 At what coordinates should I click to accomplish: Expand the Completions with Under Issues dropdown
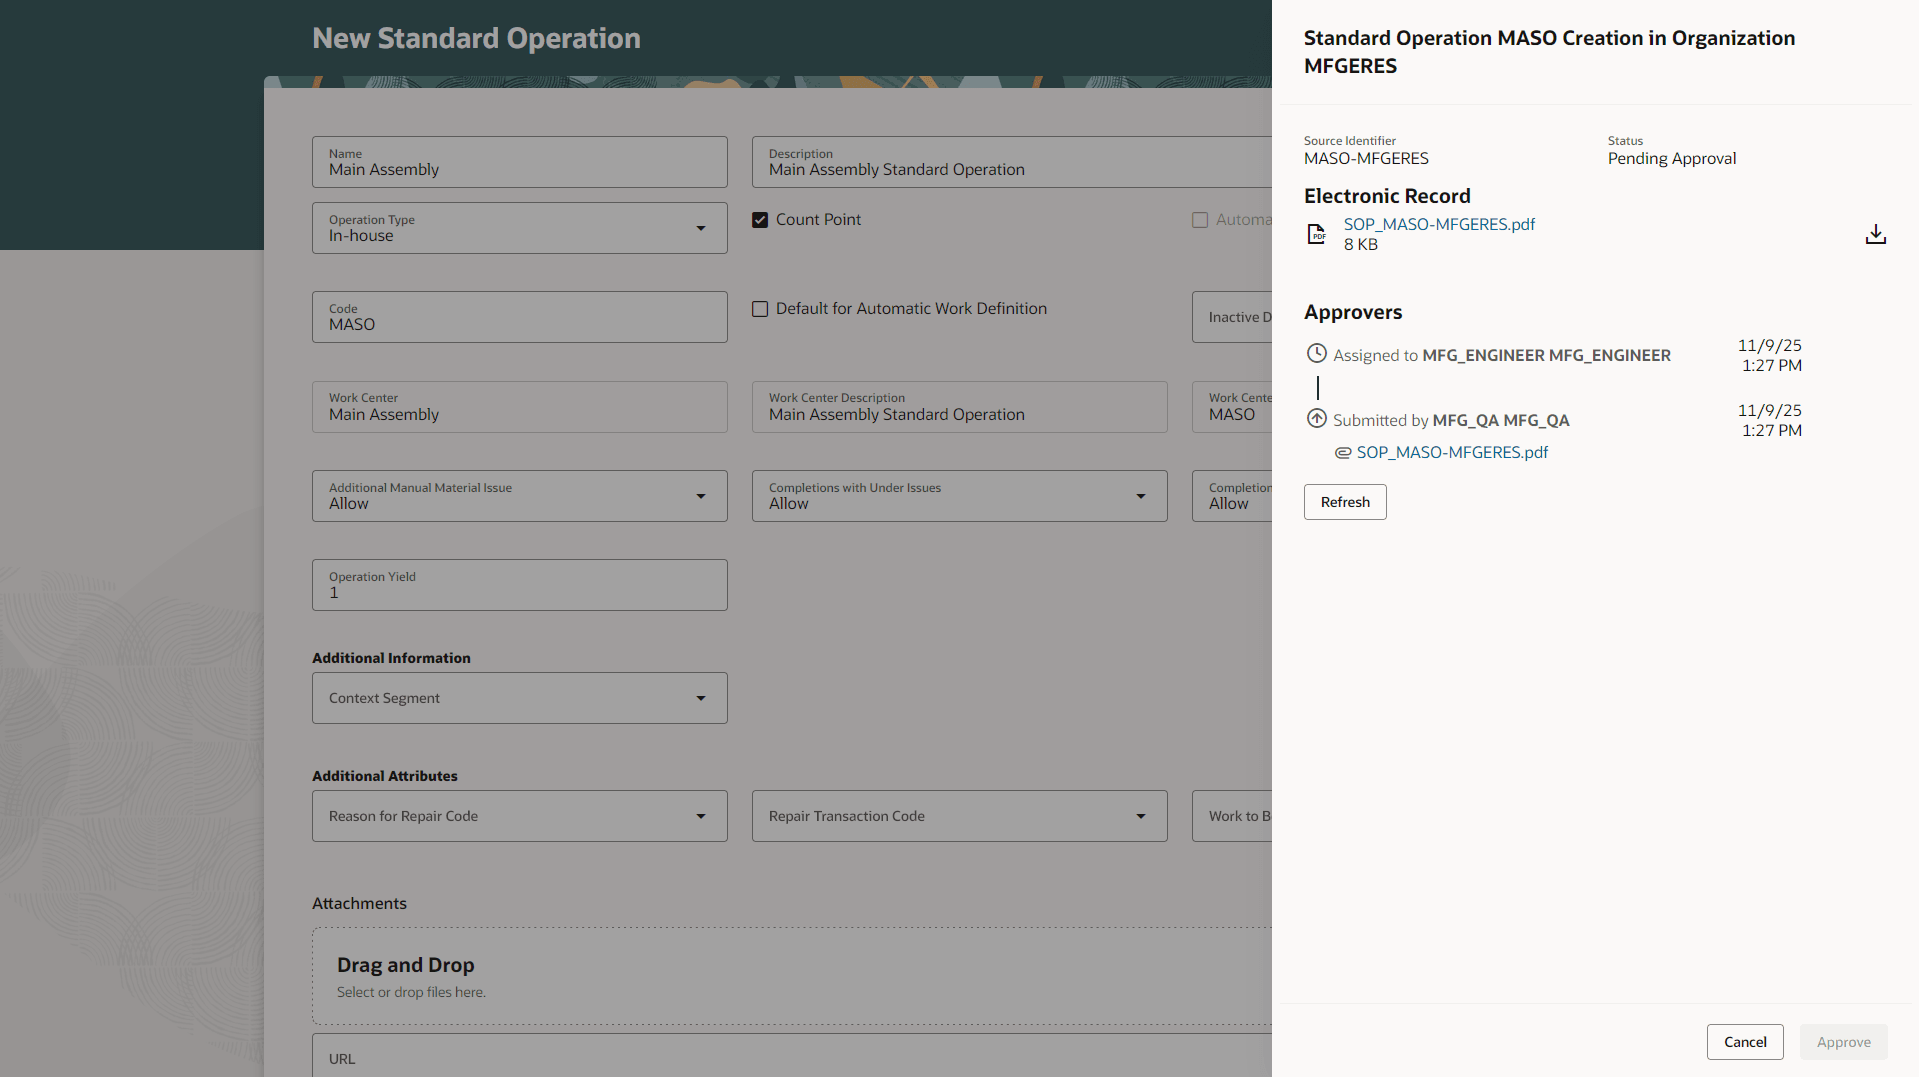click(1141, 496)
